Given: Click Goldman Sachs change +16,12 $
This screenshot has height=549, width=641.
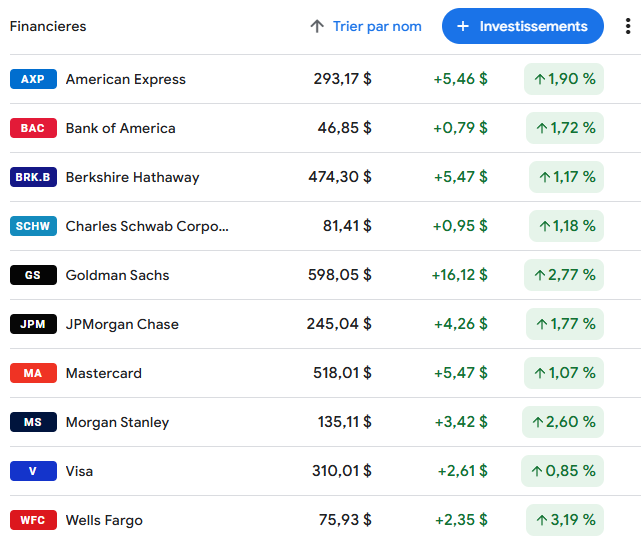Looking at the screenshot, I should click(x=459, y=275).
